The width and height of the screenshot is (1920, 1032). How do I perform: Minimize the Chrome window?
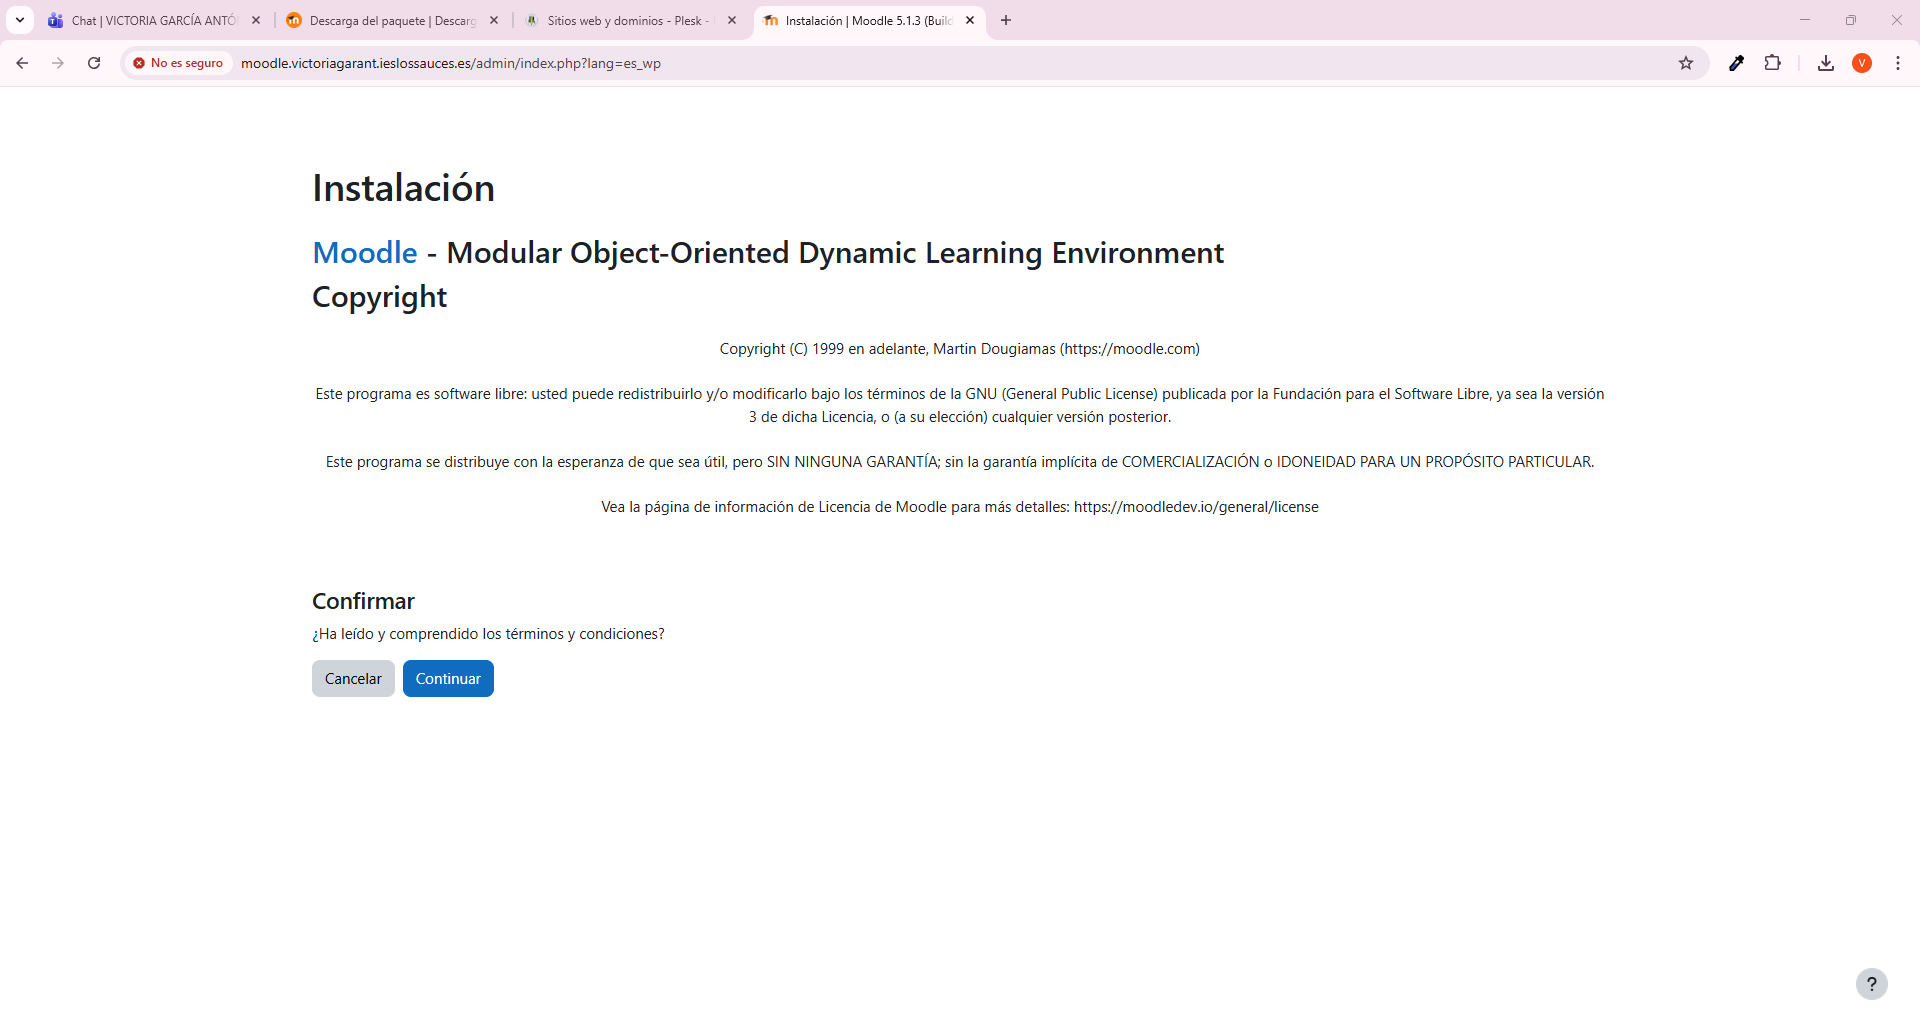tap(1805, 20)
